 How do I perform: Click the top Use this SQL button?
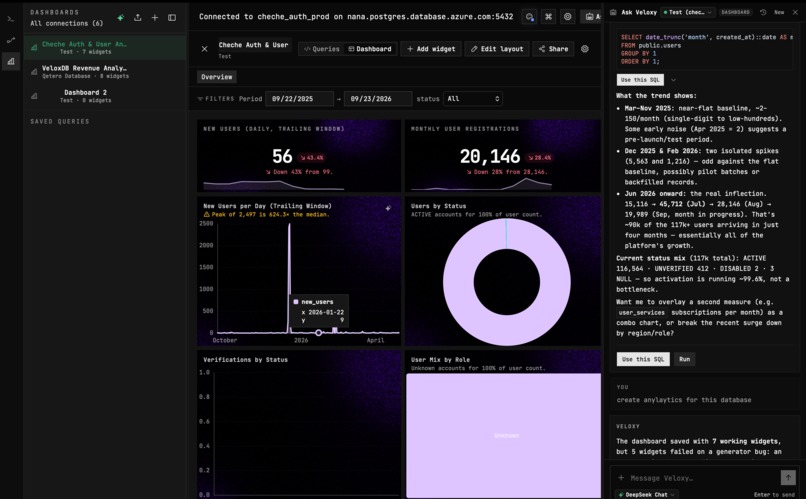[x=640, y=80]
